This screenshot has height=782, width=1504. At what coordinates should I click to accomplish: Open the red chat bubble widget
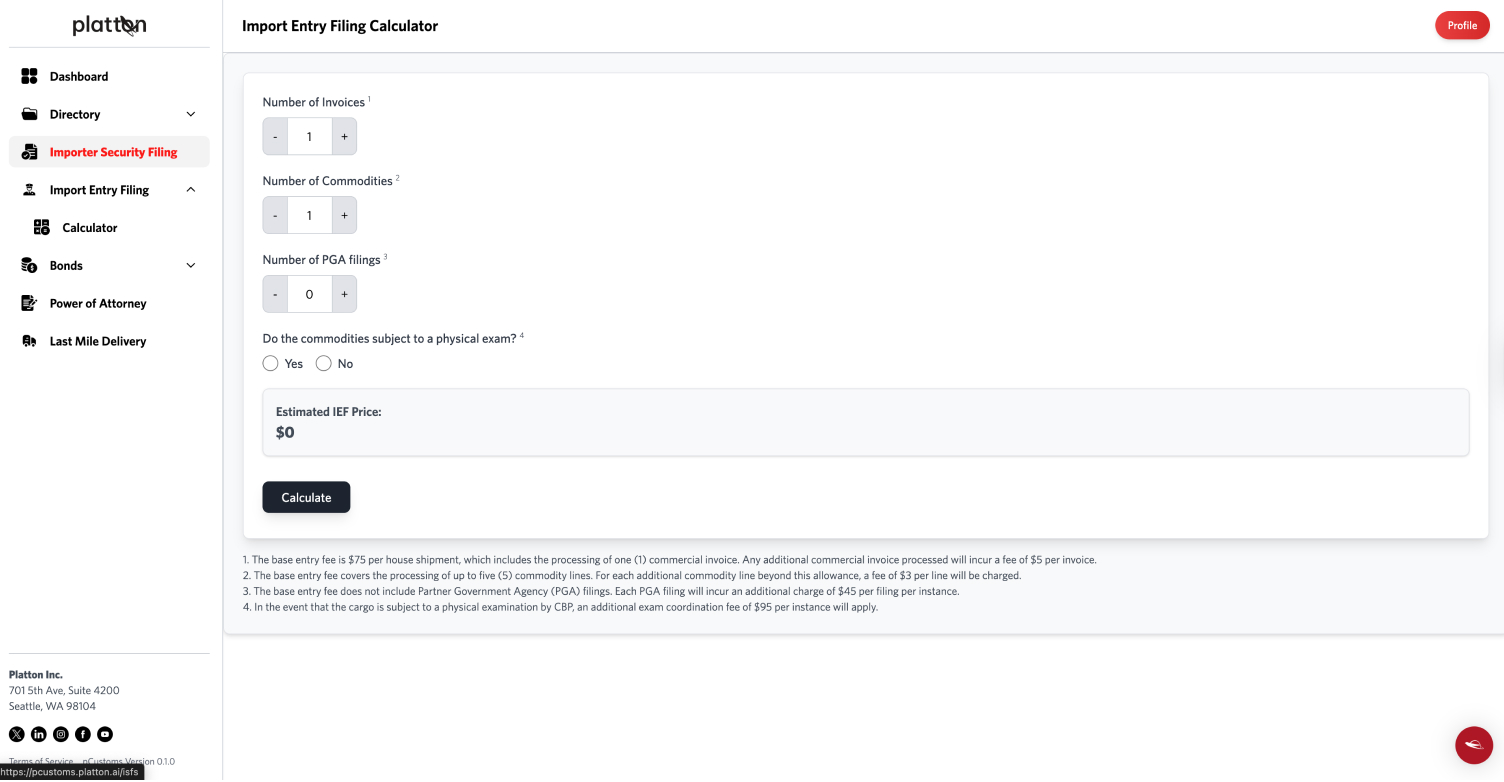(1473, 745)
